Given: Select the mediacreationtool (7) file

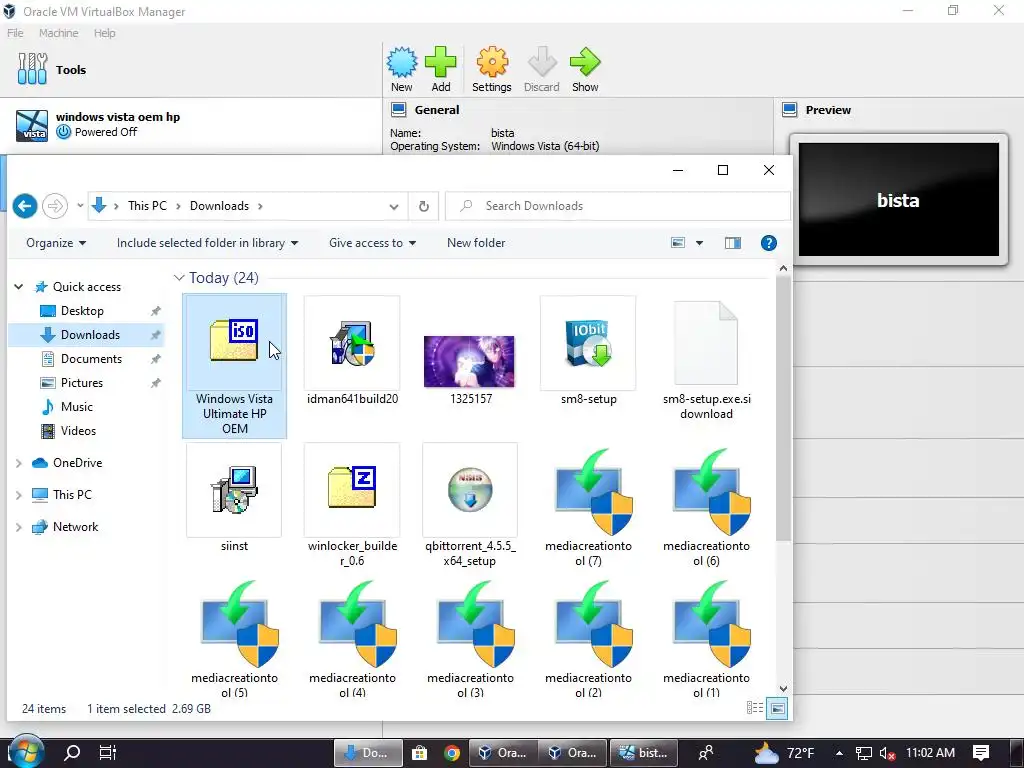Looking at the screenshot, I should click(588, 506).
